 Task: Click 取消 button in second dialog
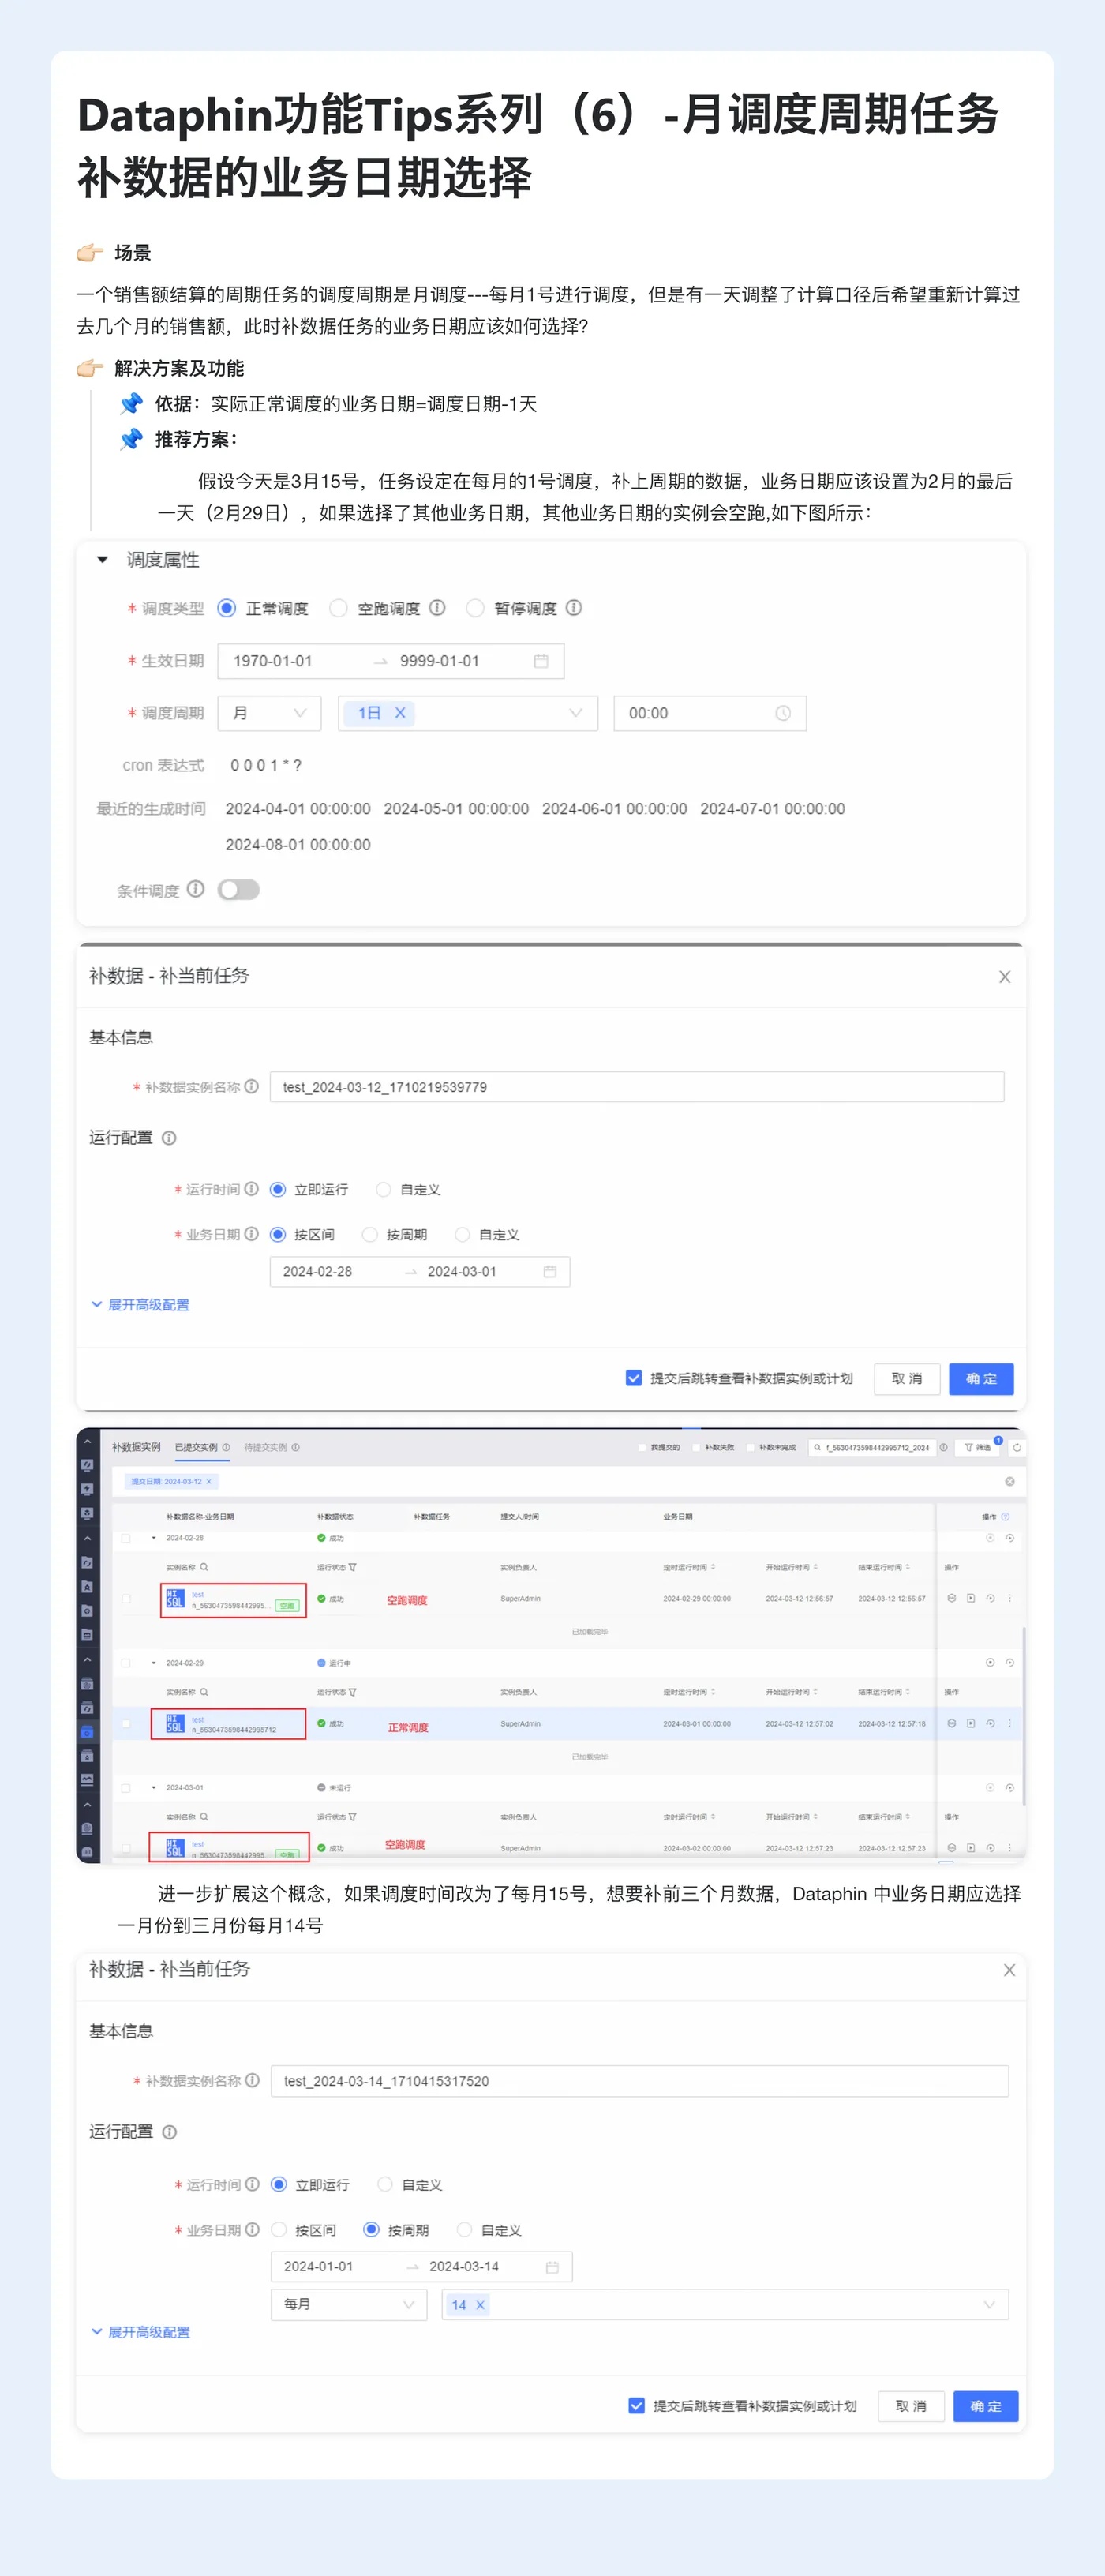pos(911,2405)
